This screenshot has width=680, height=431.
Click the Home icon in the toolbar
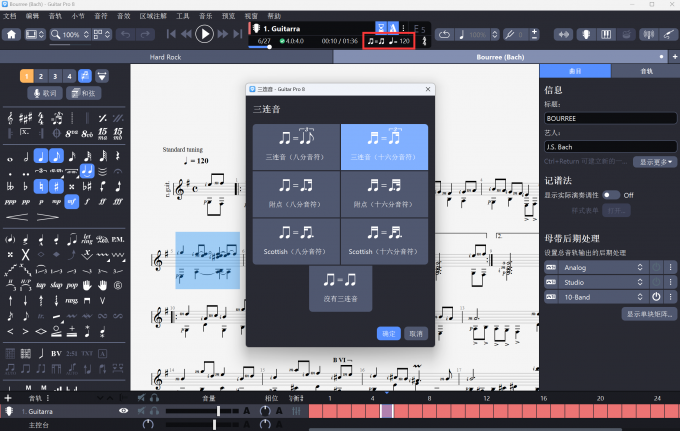(x=11, y=34)
